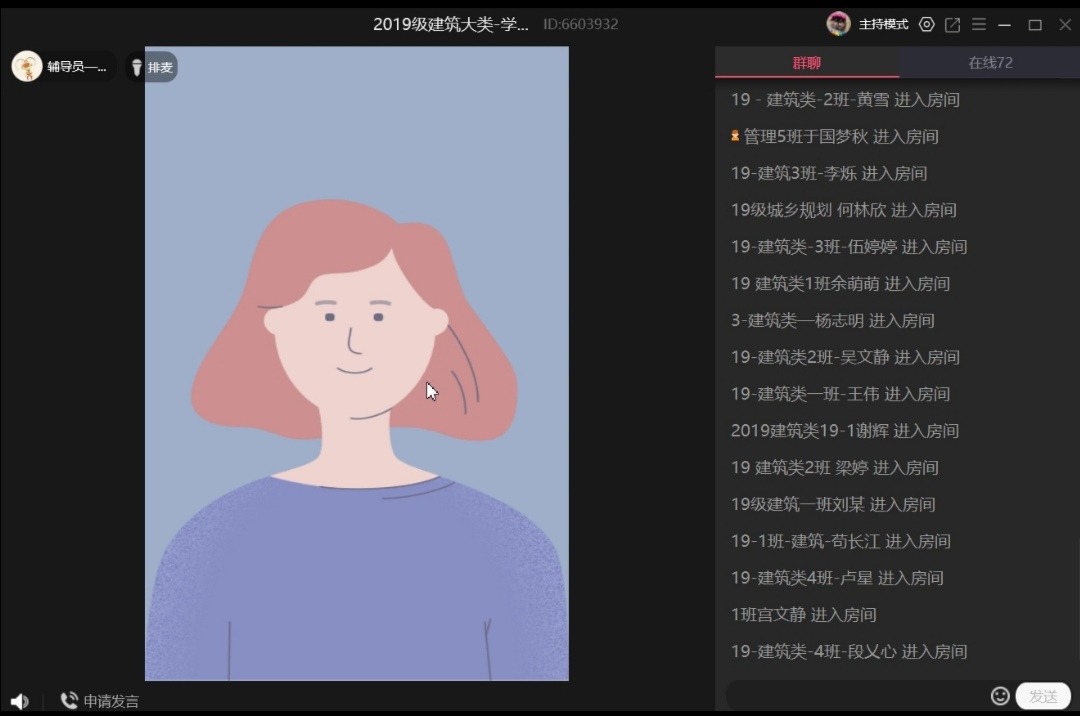Click message 2019建筑类19-1谢辉 进入房间

tap(845, 431)
